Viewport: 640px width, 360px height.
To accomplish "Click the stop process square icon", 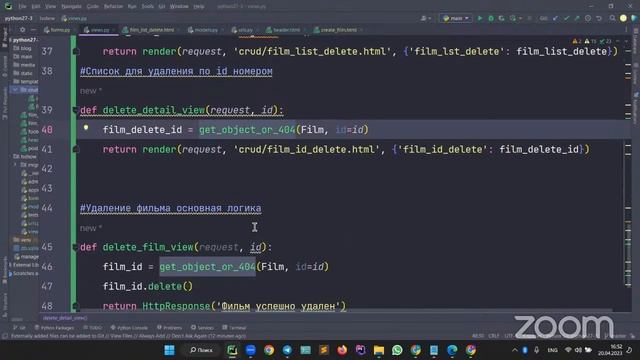I will click(x=530, y=18).
